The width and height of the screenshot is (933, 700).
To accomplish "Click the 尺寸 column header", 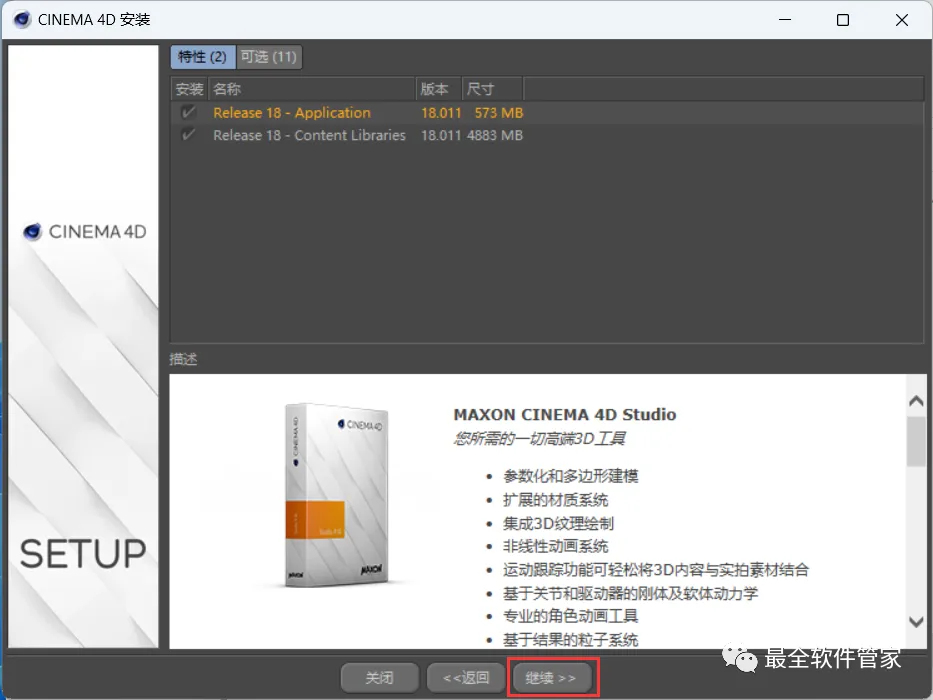I will (493, 89).
